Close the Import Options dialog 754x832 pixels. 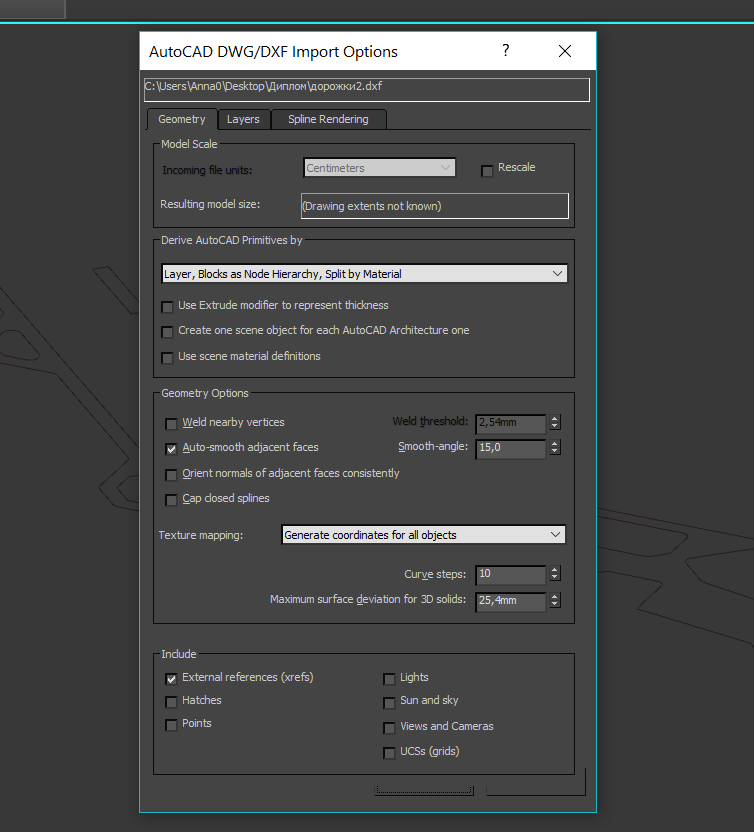click(565, 51)
